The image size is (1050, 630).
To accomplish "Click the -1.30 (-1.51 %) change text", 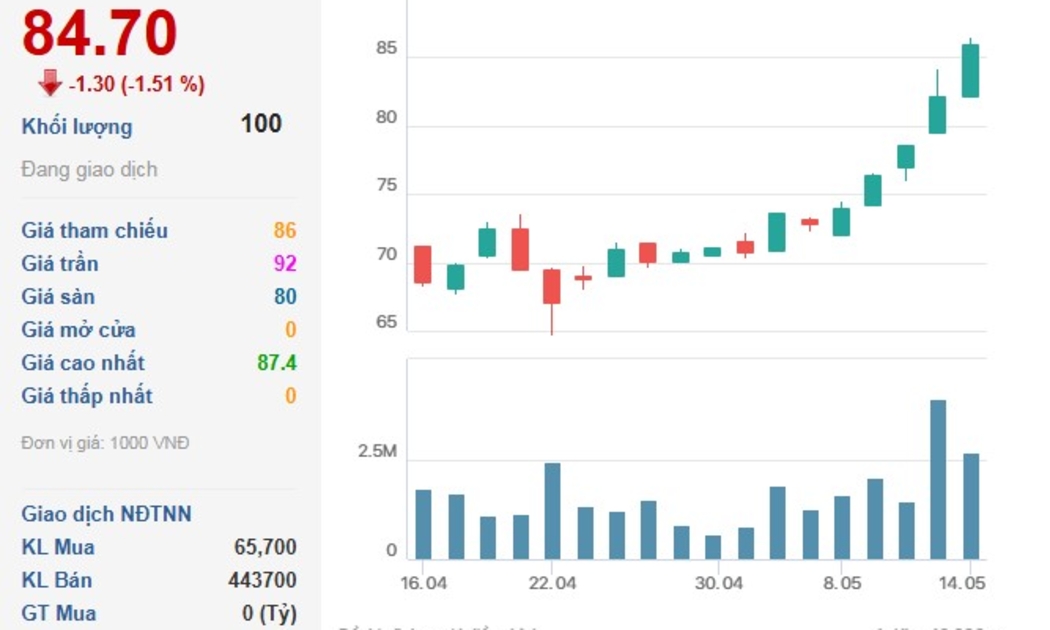I will point(137,85).
